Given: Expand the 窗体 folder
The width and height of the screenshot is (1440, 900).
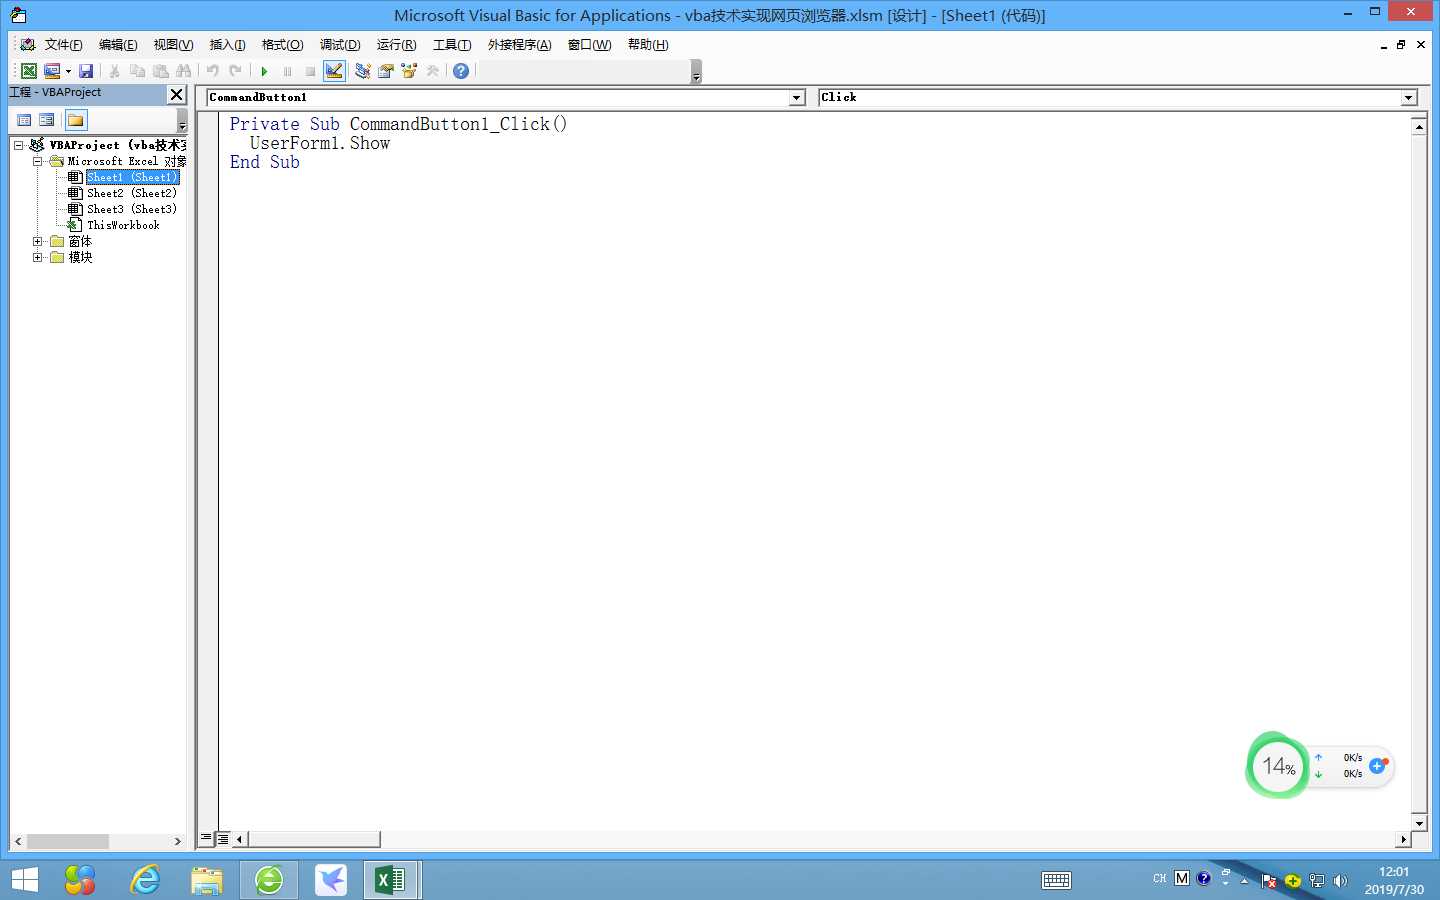Looking at the screenshot, I should pos(37,241).
